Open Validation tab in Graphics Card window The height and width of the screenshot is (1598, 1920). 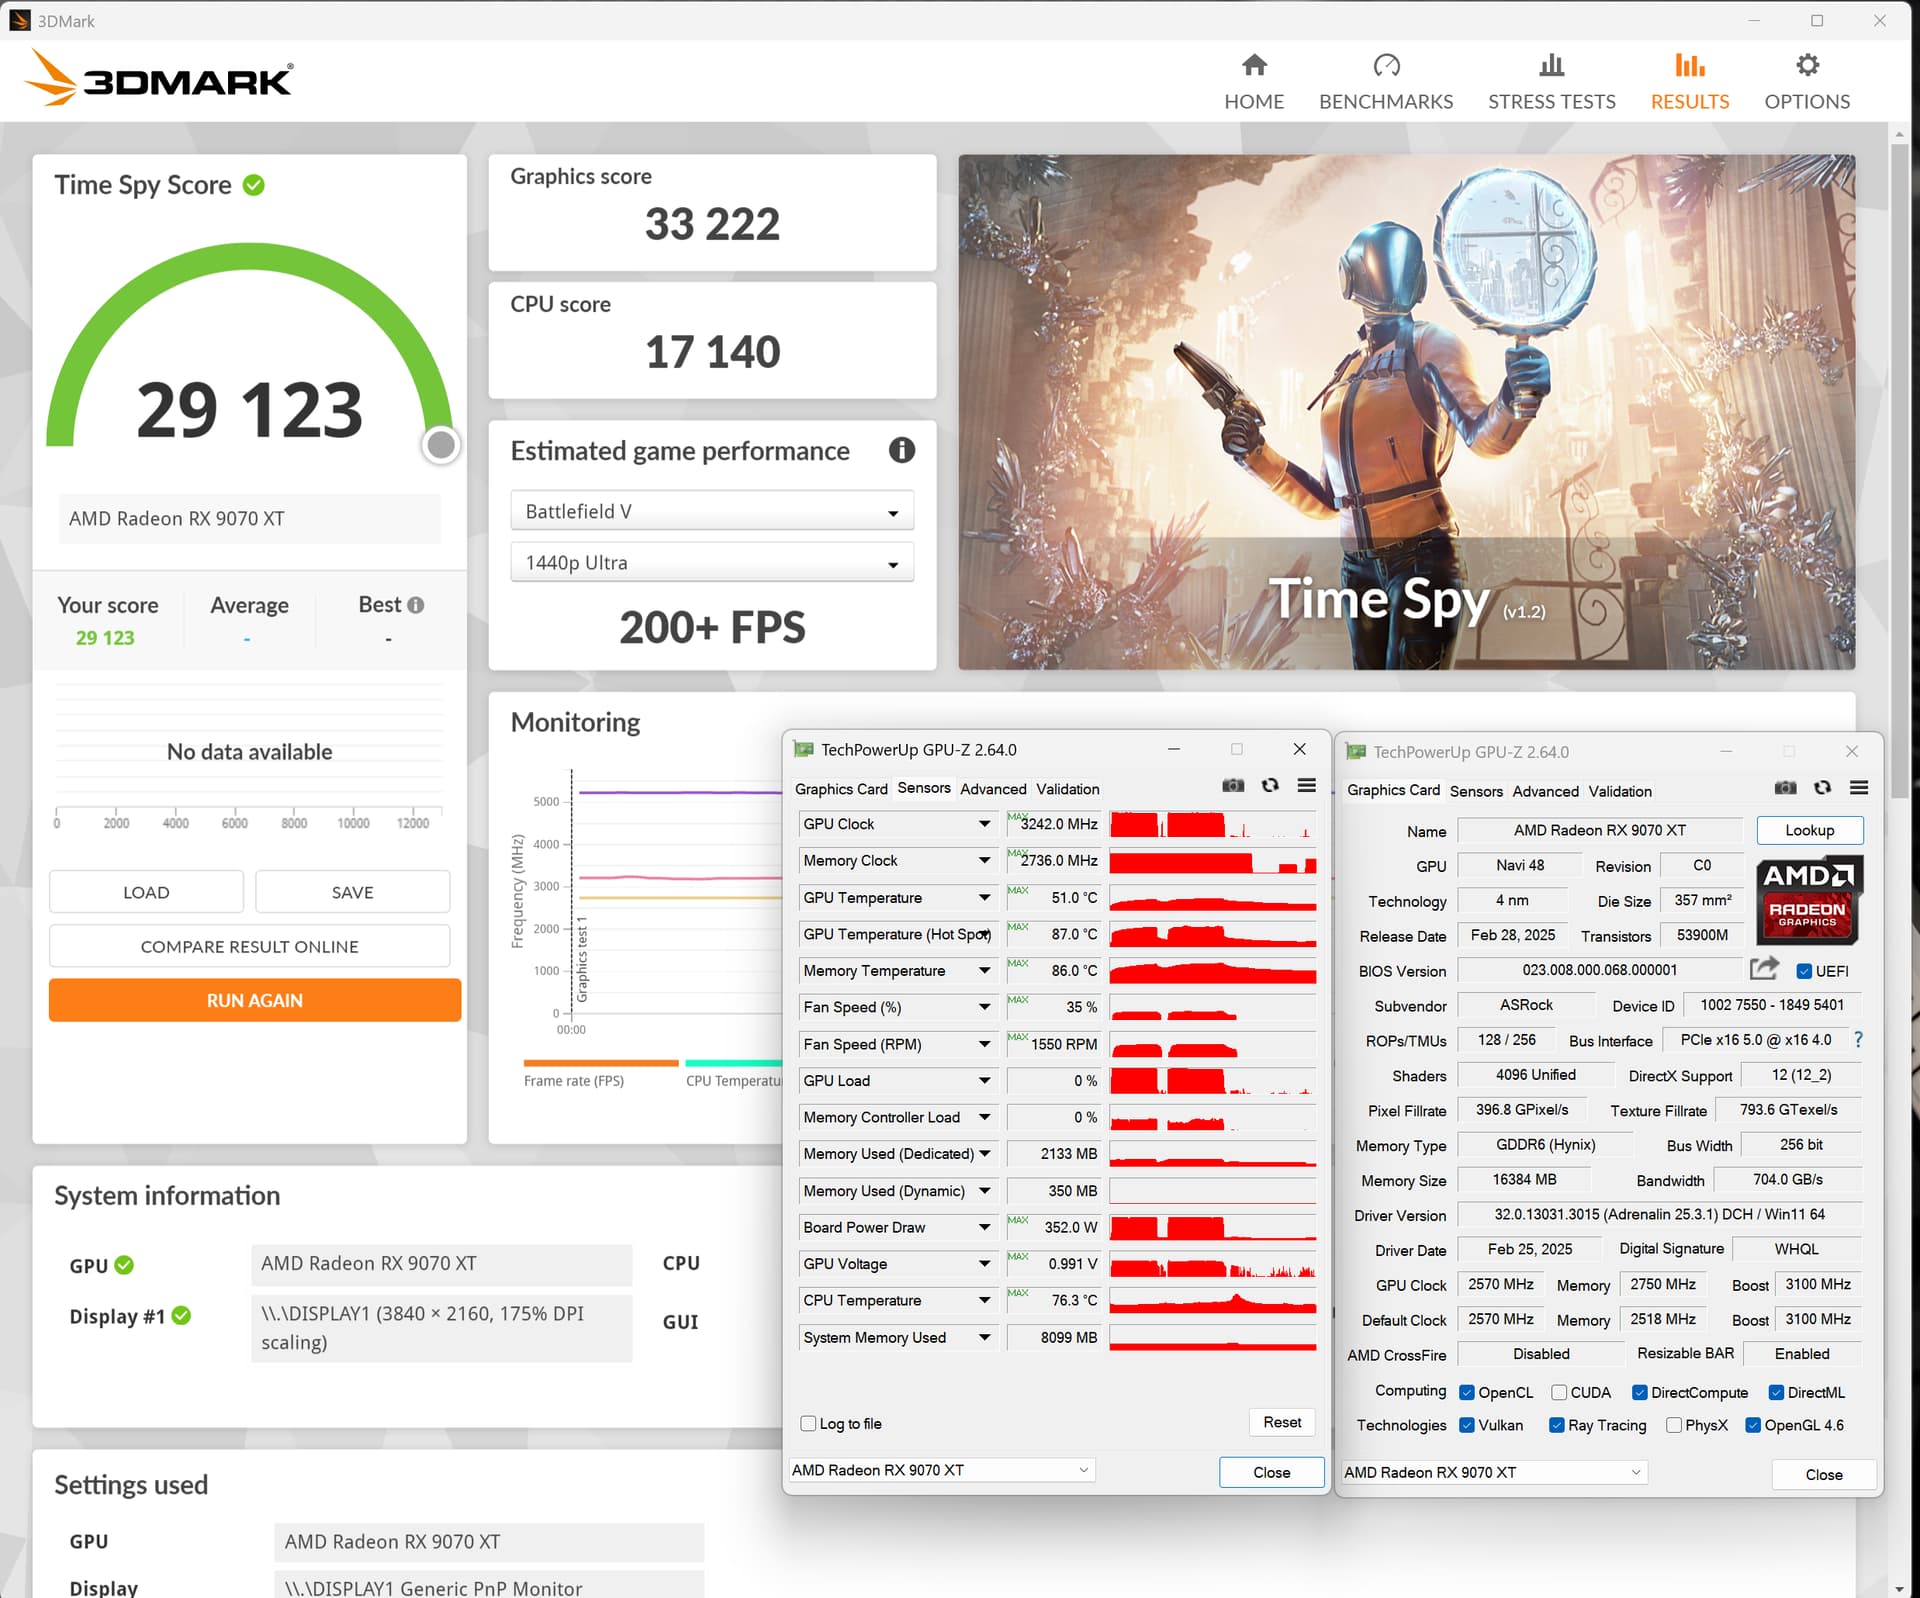click(1620, 791)
